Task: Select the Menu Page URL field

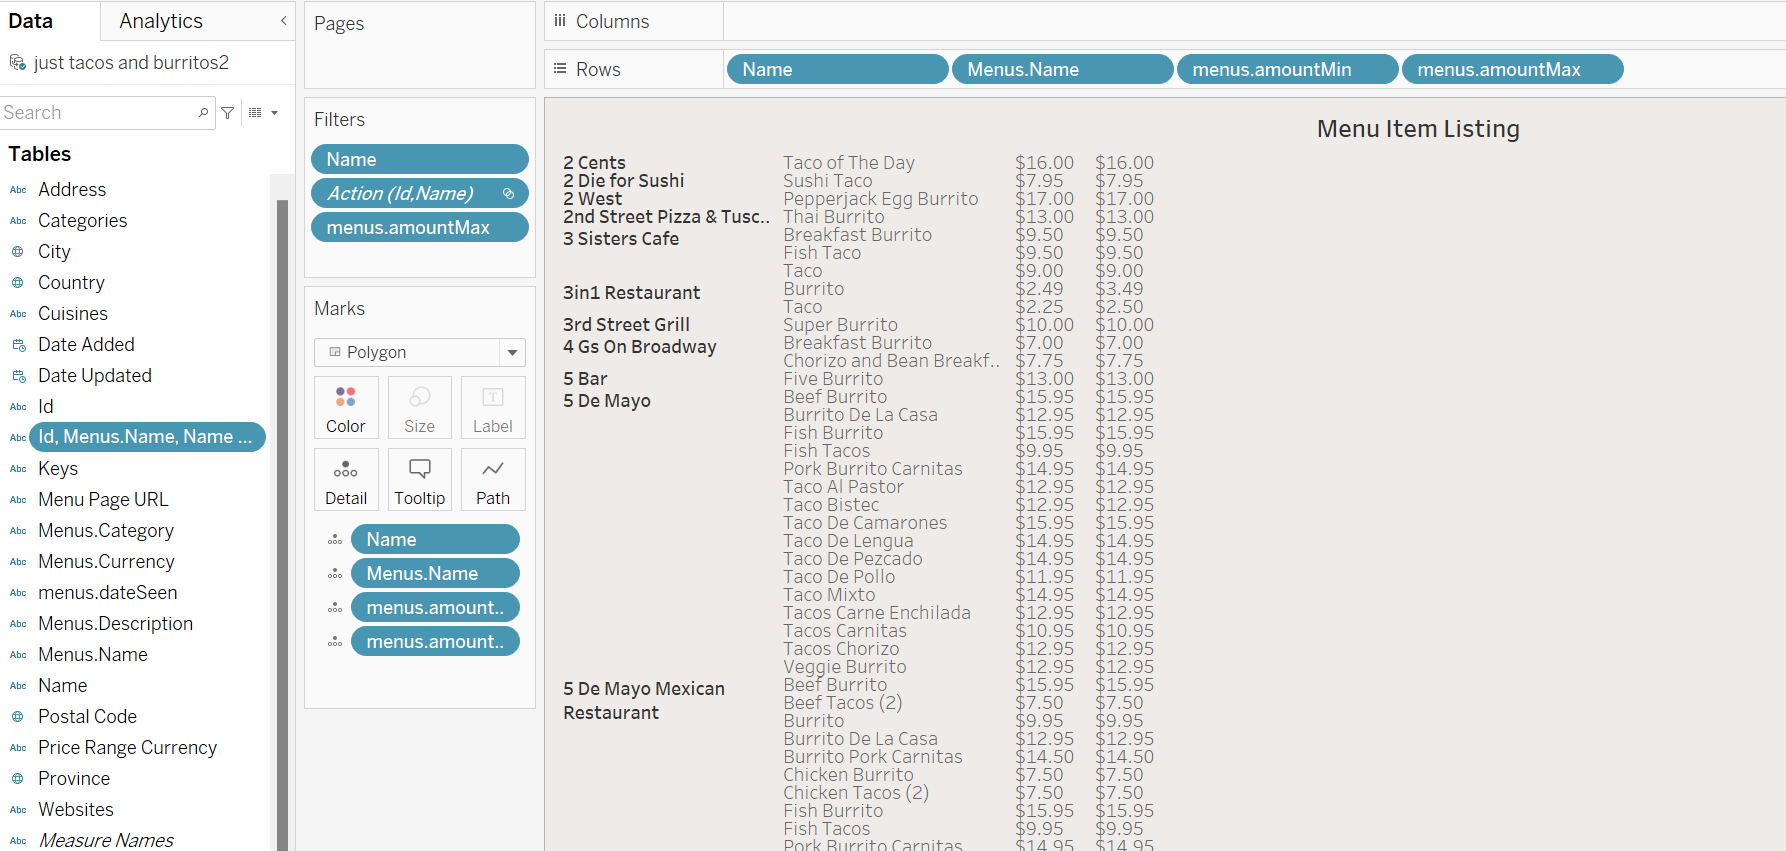Action: (x=103, y=500)
